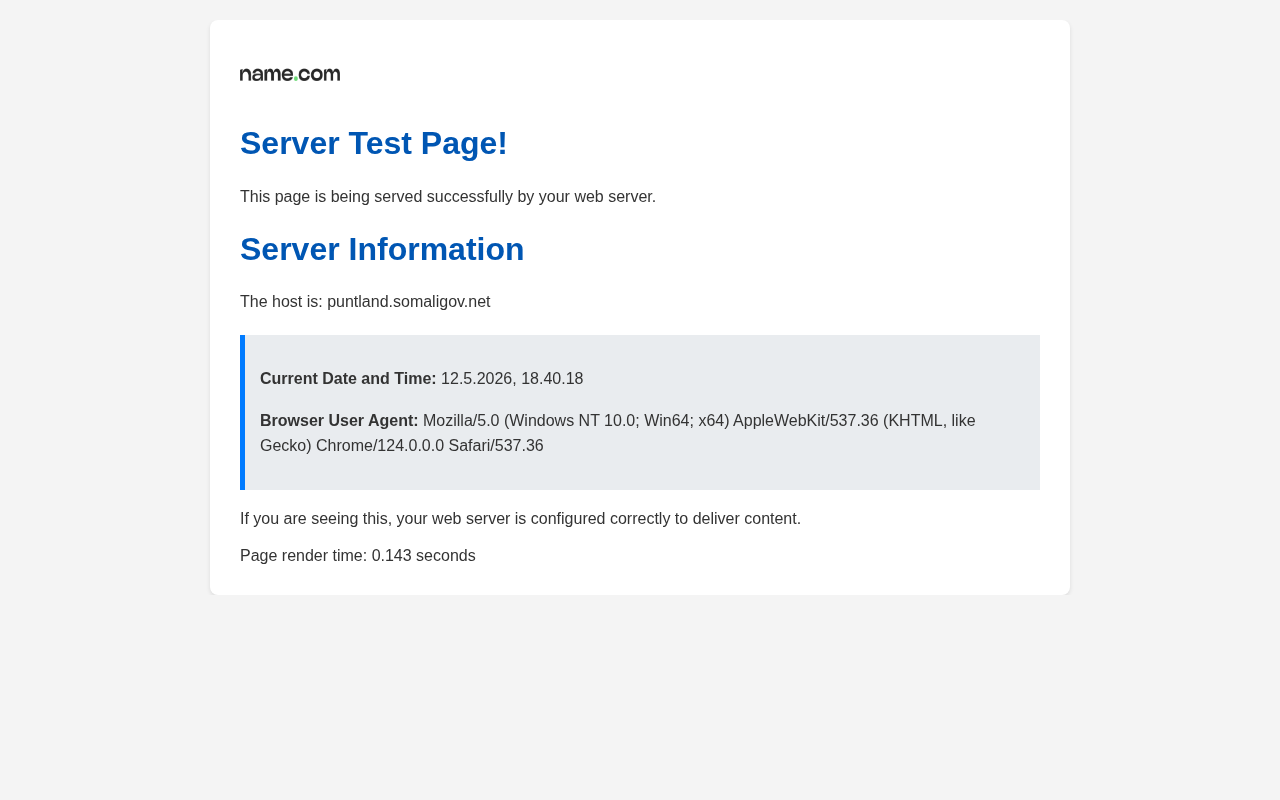Select the served successfully paragraph text

pyautogui.click(x=448, y=196)
